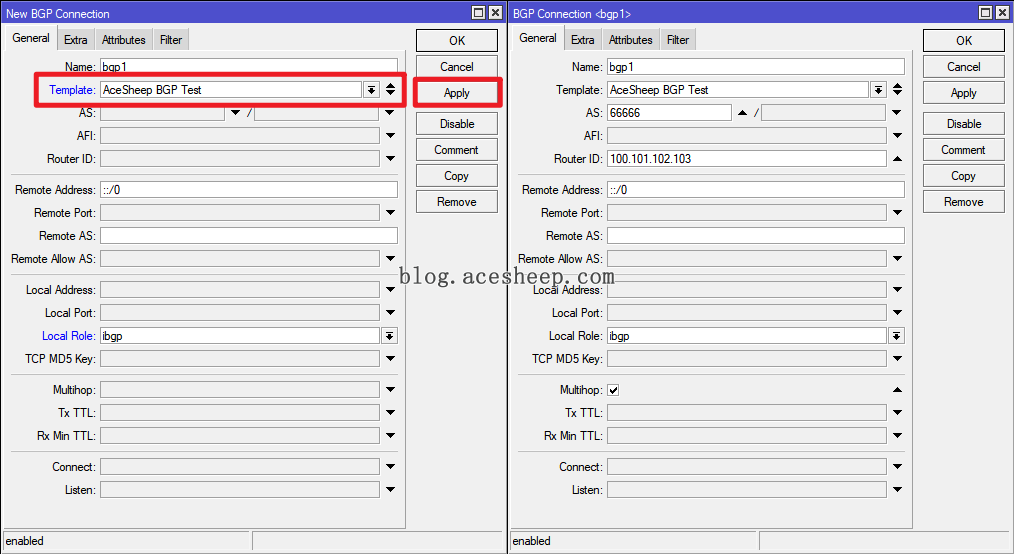This screenshot has height=554, width=1014.
Task: Open Template dropdown list in left window
Action: coord(371,90)
